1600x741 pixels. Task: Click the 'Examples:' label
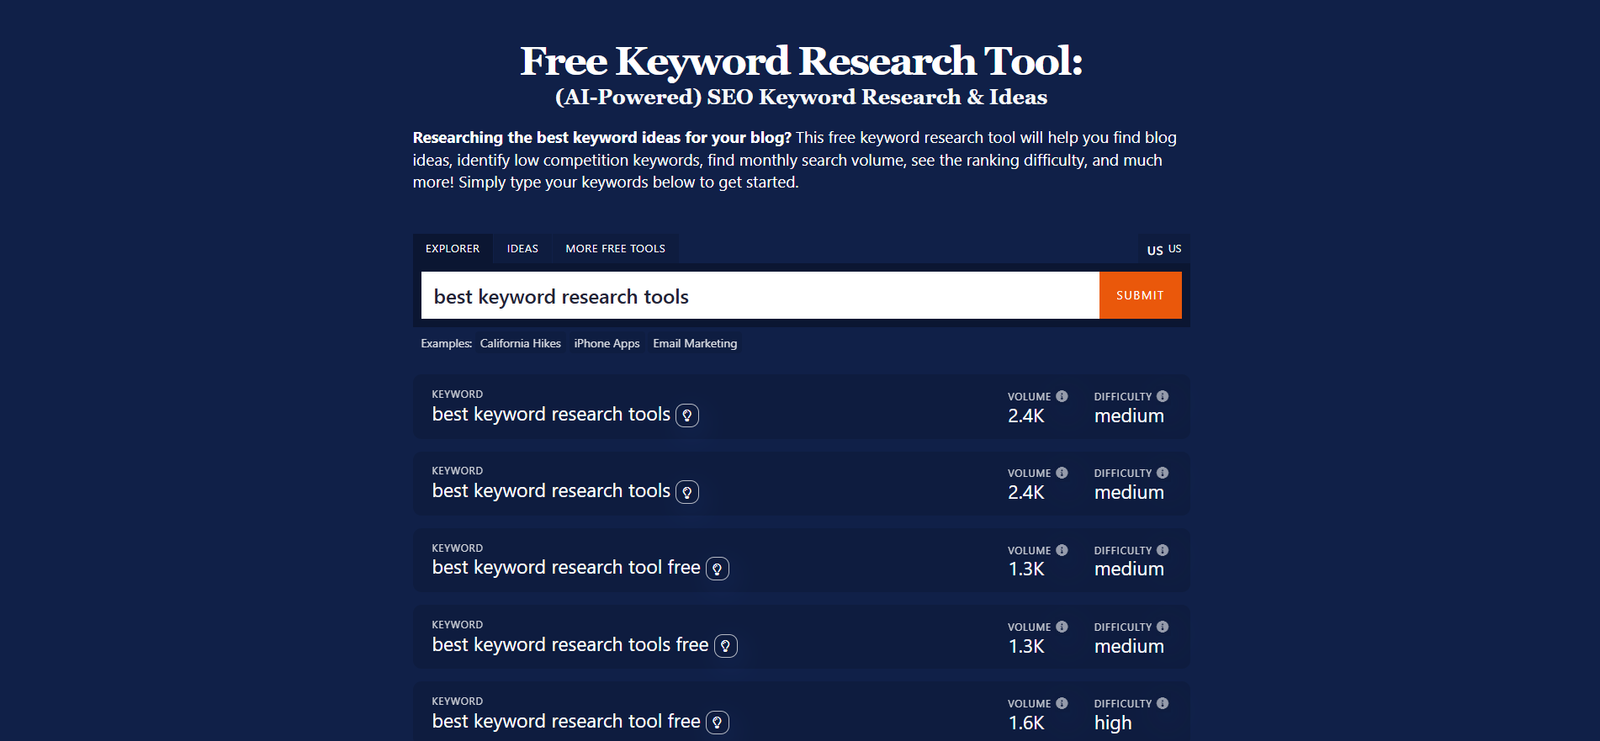(446, 343)
